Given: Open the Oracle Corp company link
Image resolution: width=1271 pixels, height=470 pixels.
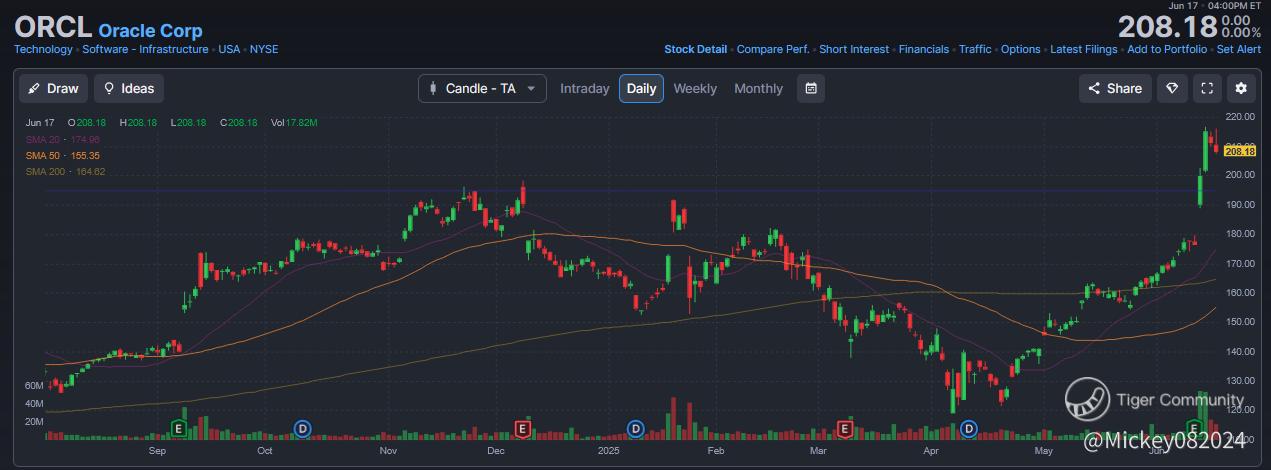Looking at the screenshot, I should 150,31.
